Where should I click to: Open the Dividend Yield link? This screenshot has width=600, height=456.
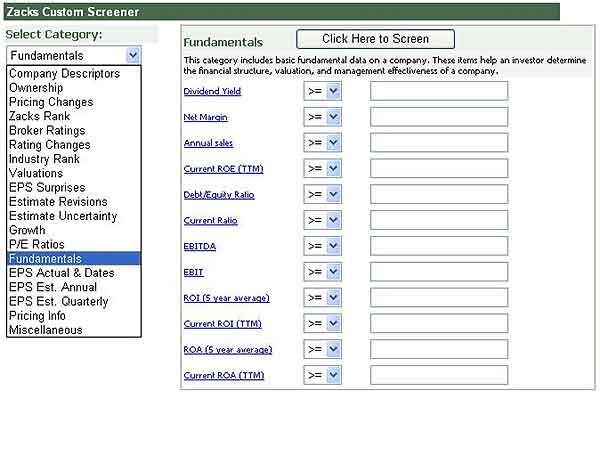[x=211, y=91]
